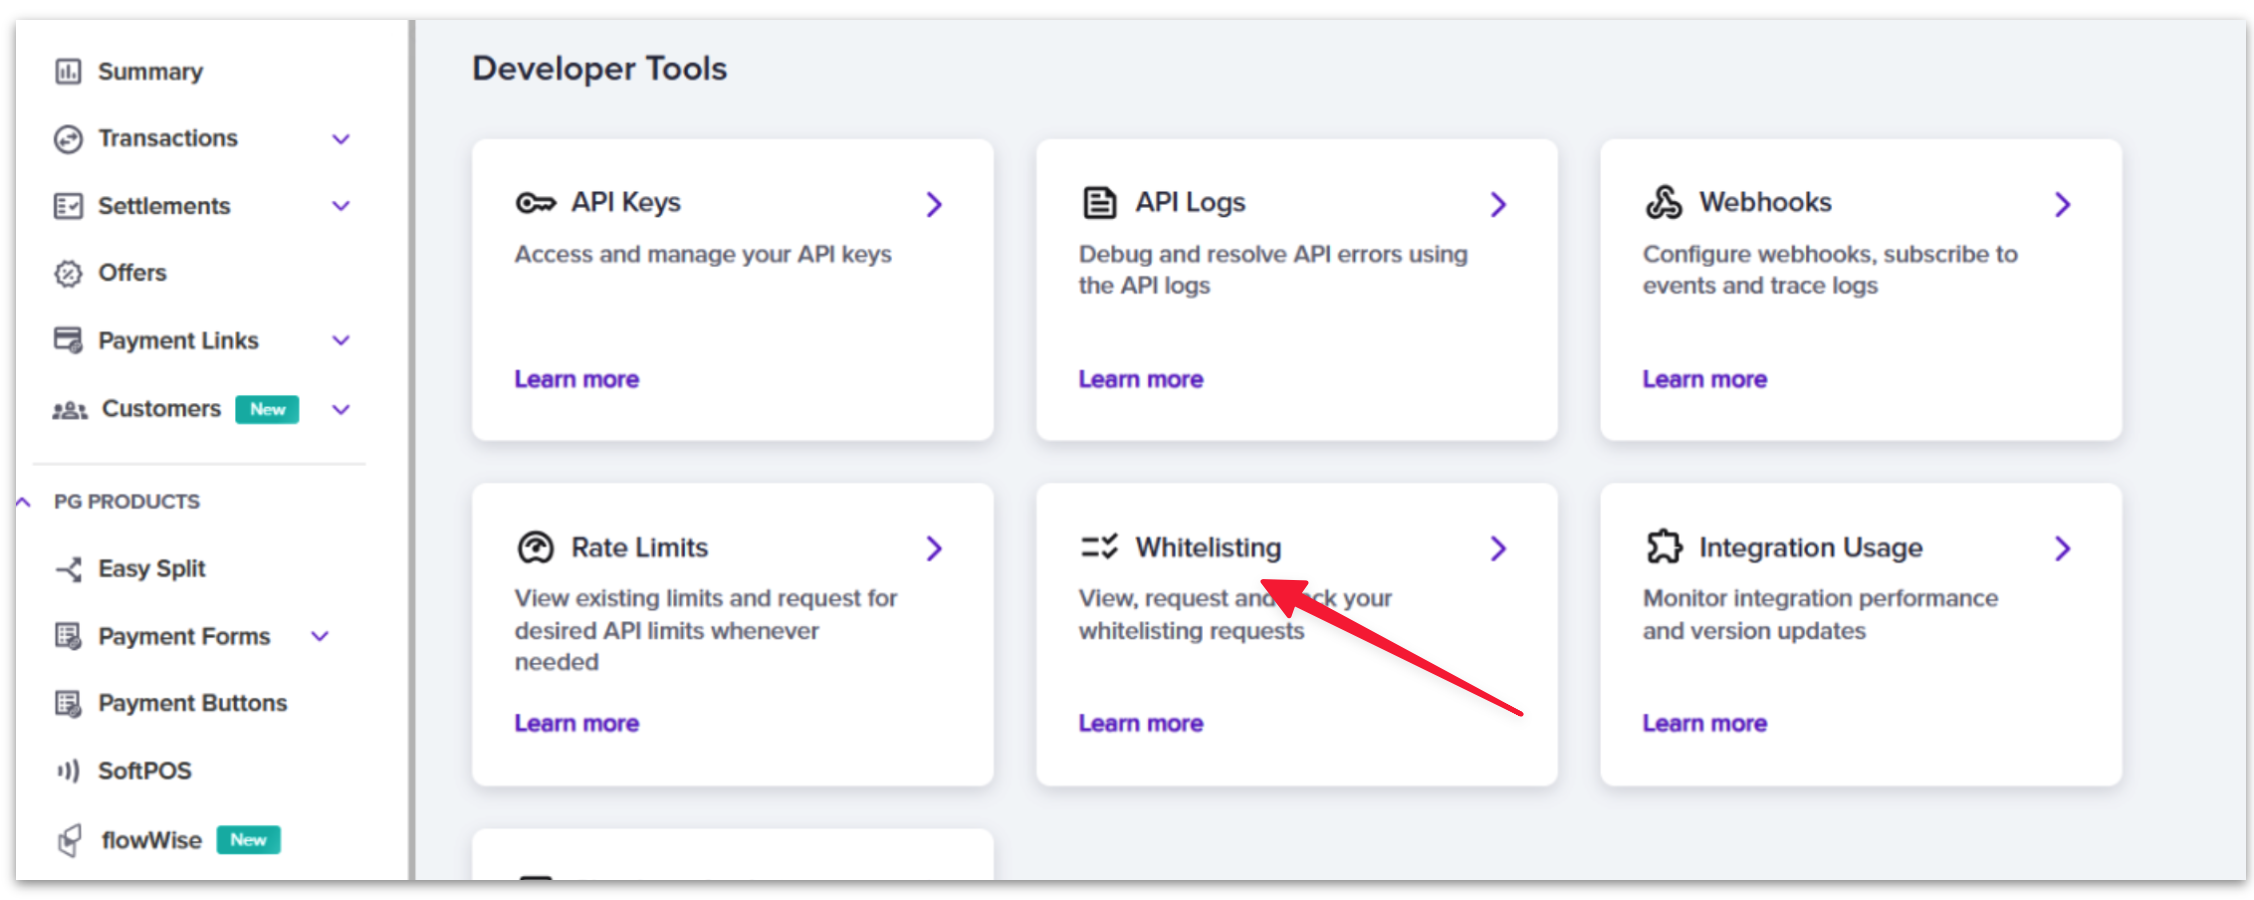This screenshot has width=2254, height=900.
Task: Click the API Logs card title
Action: click(1190, 203)
